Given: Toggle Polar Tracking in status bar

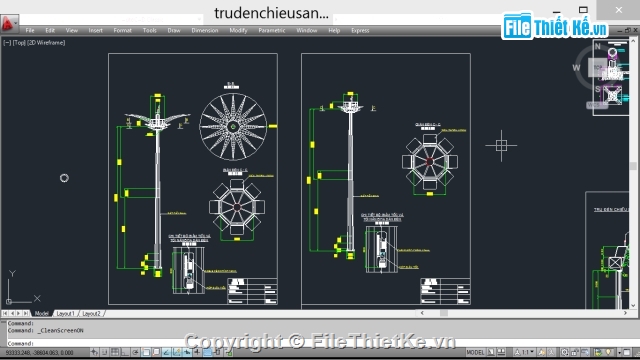Looking at the screenshot, I should [x=135, y=352].
